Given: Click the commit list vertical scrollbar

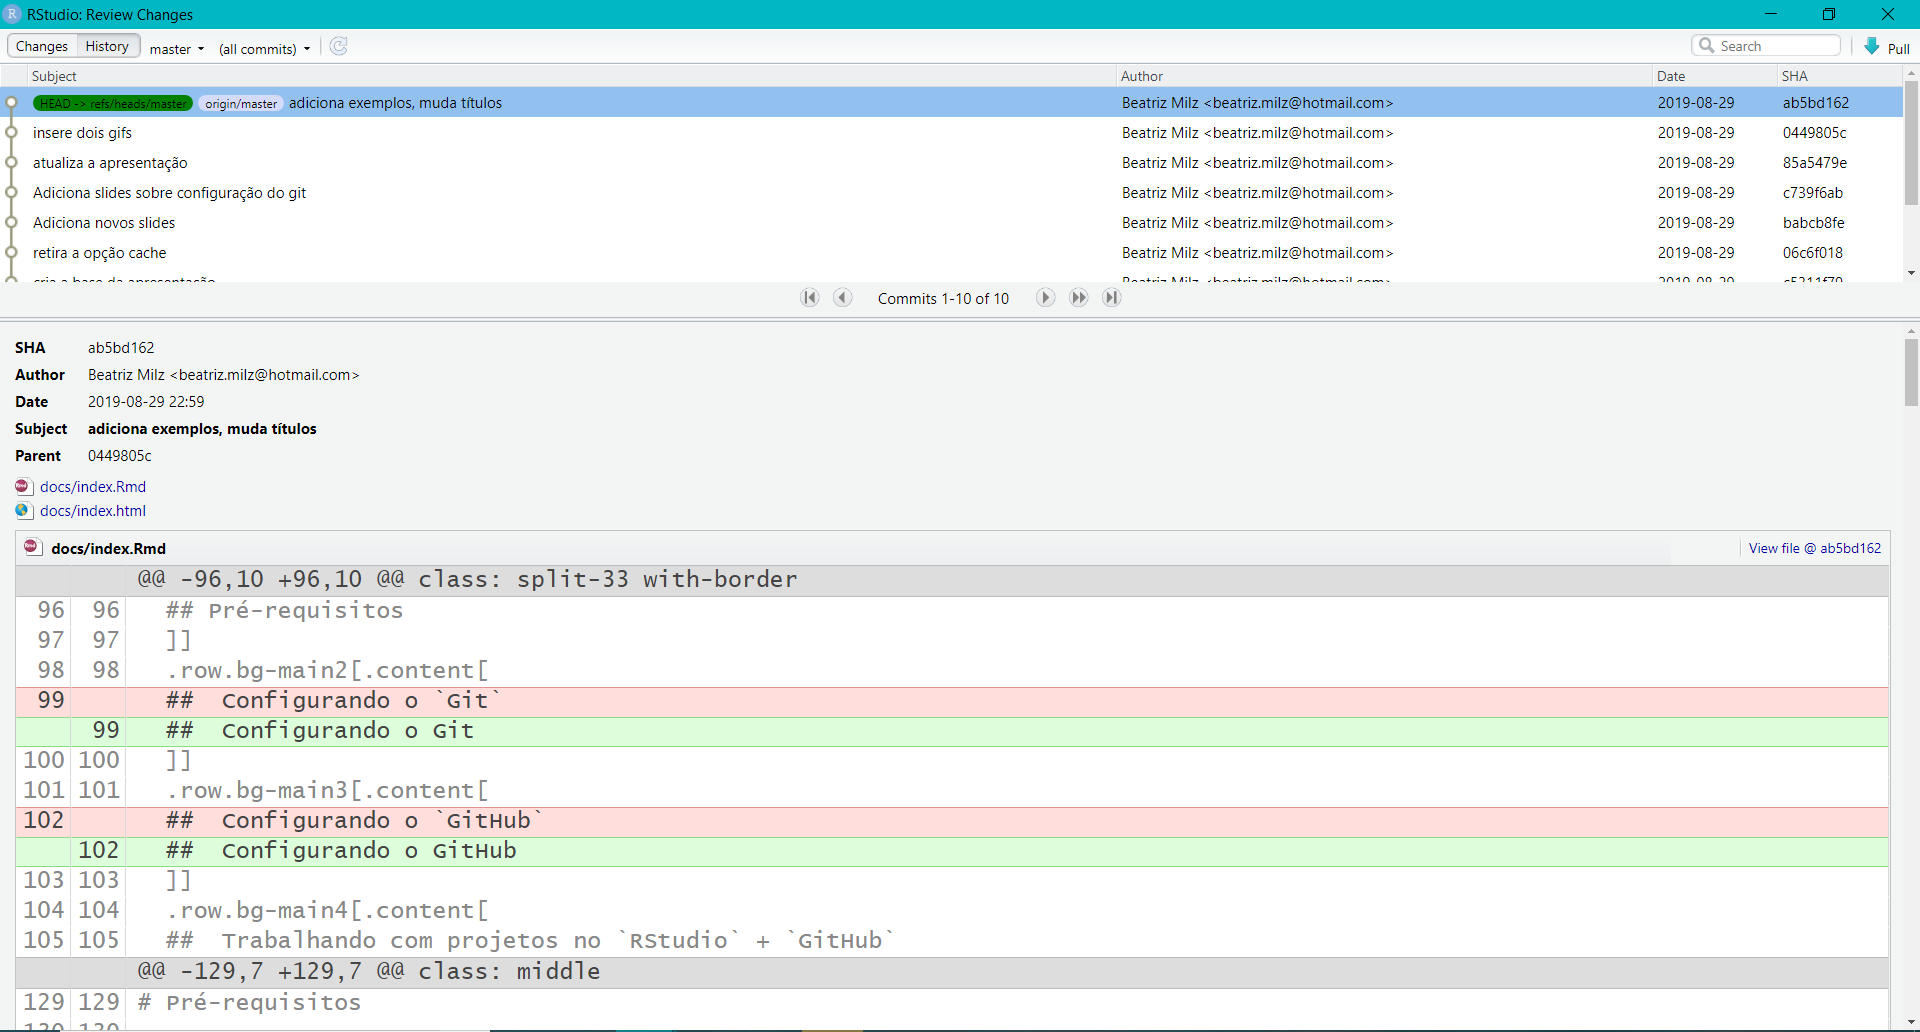Looking at the screenshot, I should 1911,140.
